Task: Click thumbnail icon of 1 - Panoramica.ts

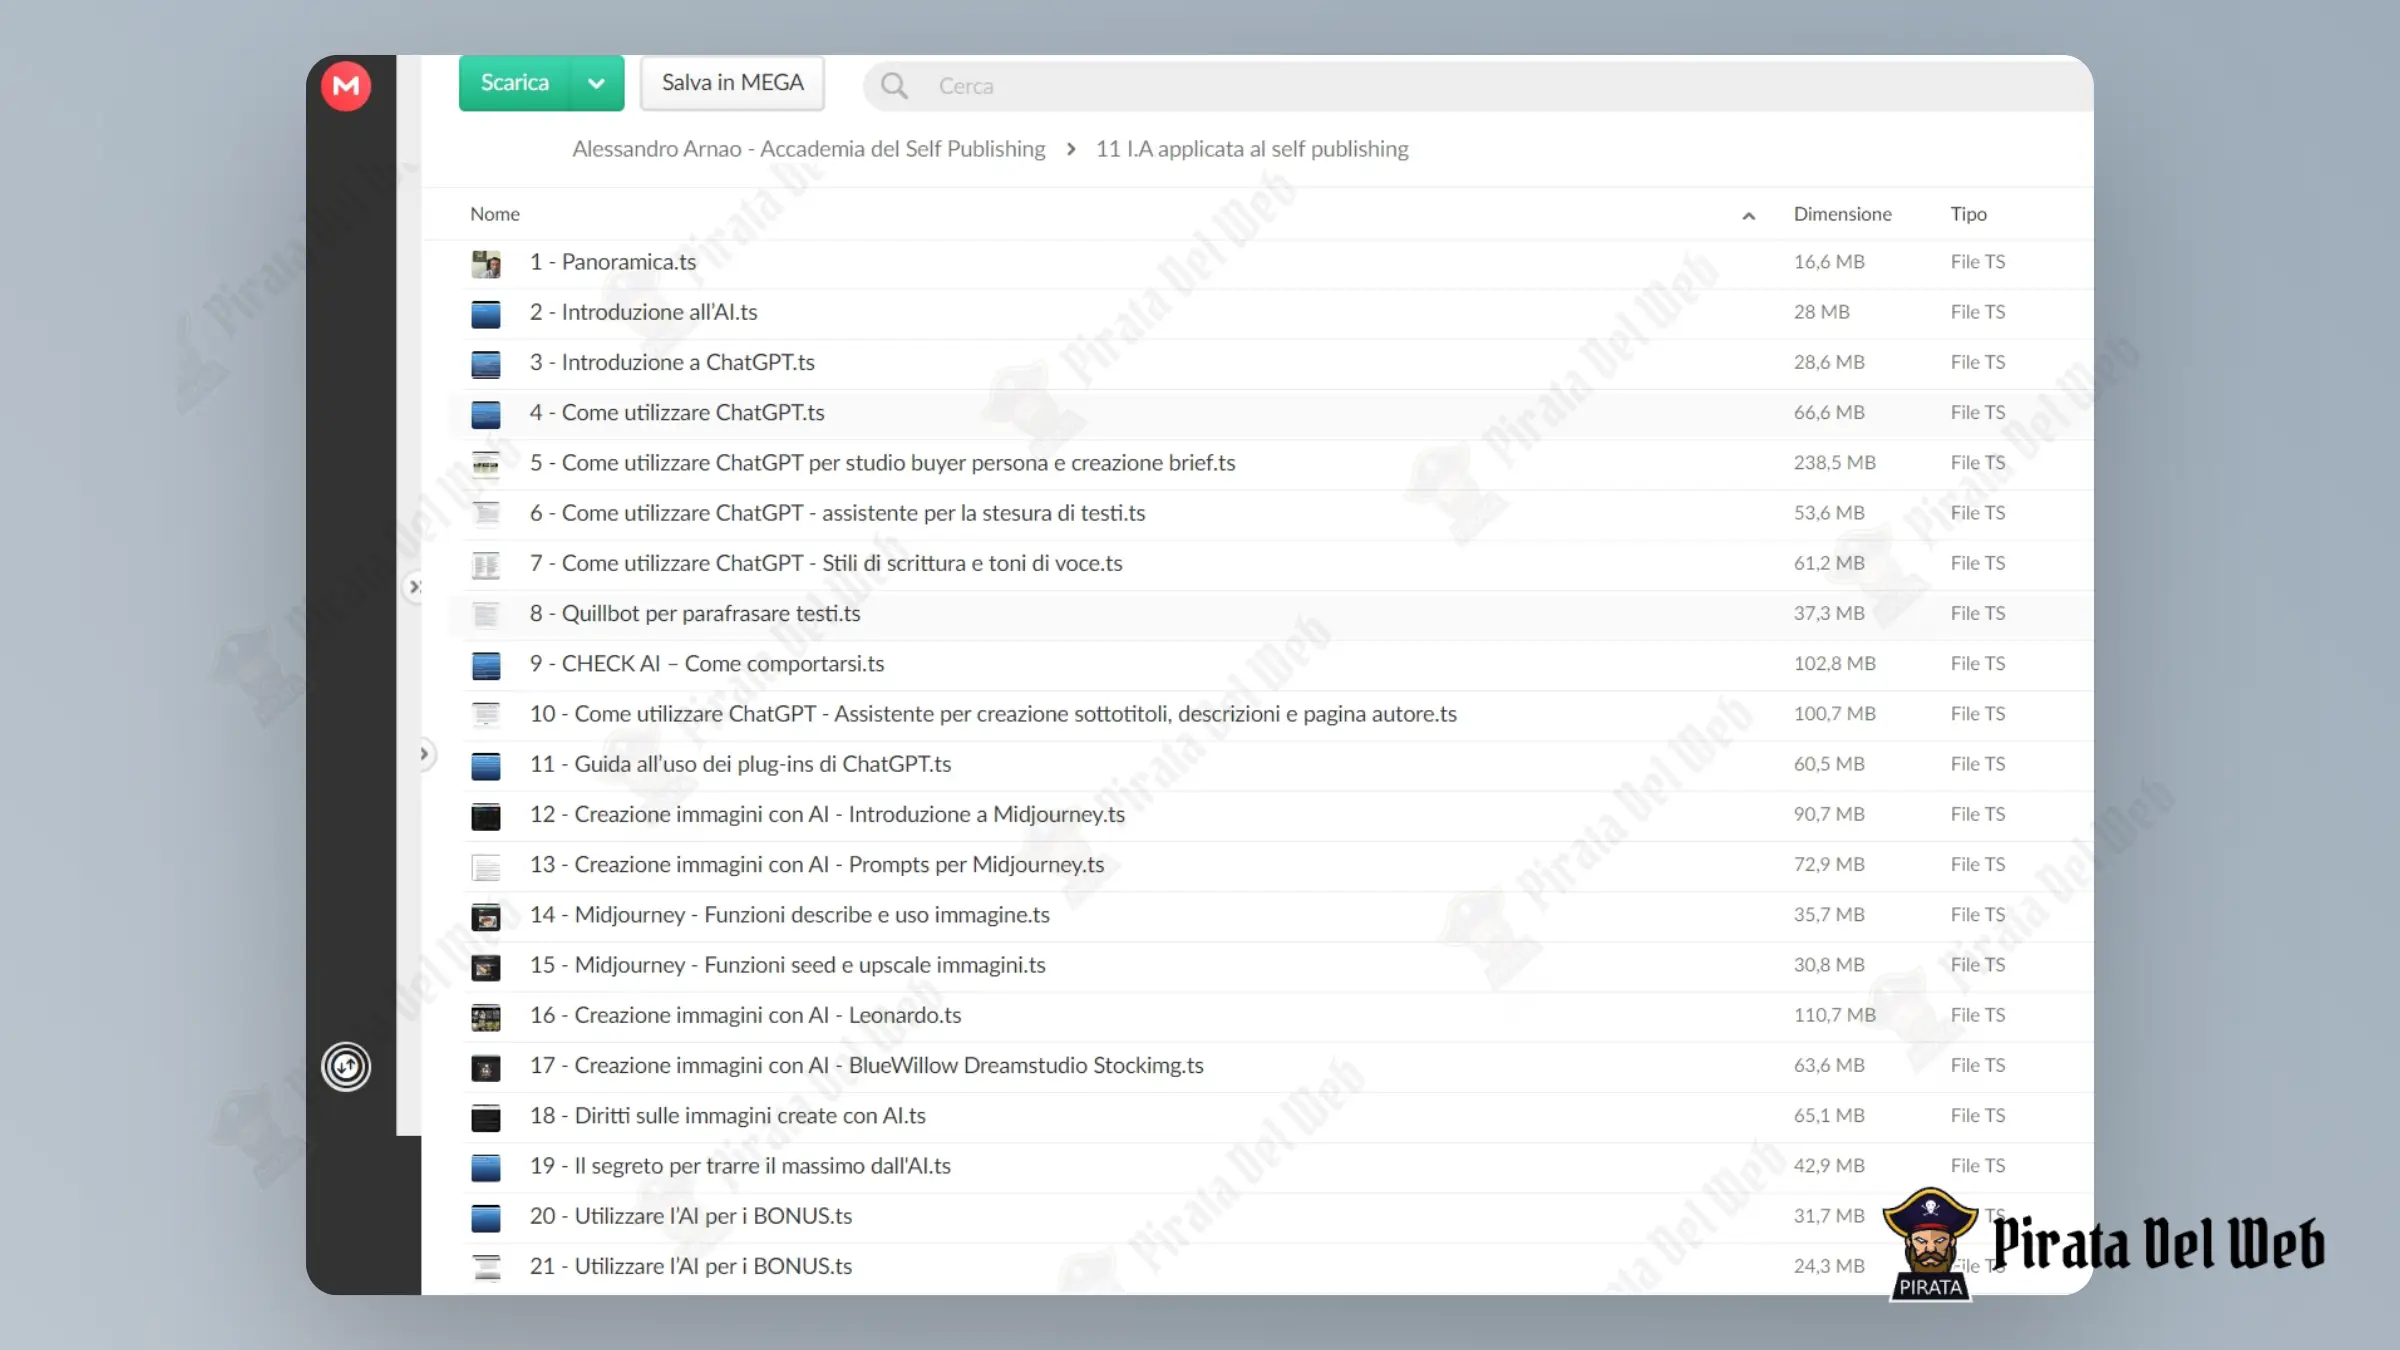Action: 486,264
